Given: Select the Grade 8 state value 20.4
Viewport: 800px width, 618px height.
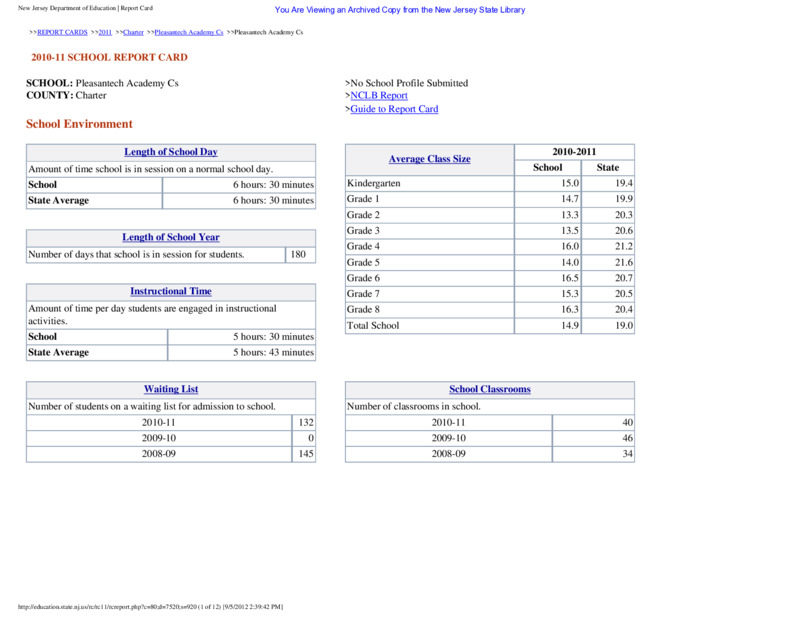Looking at the screenshot, I should click(x=608, y=310).
